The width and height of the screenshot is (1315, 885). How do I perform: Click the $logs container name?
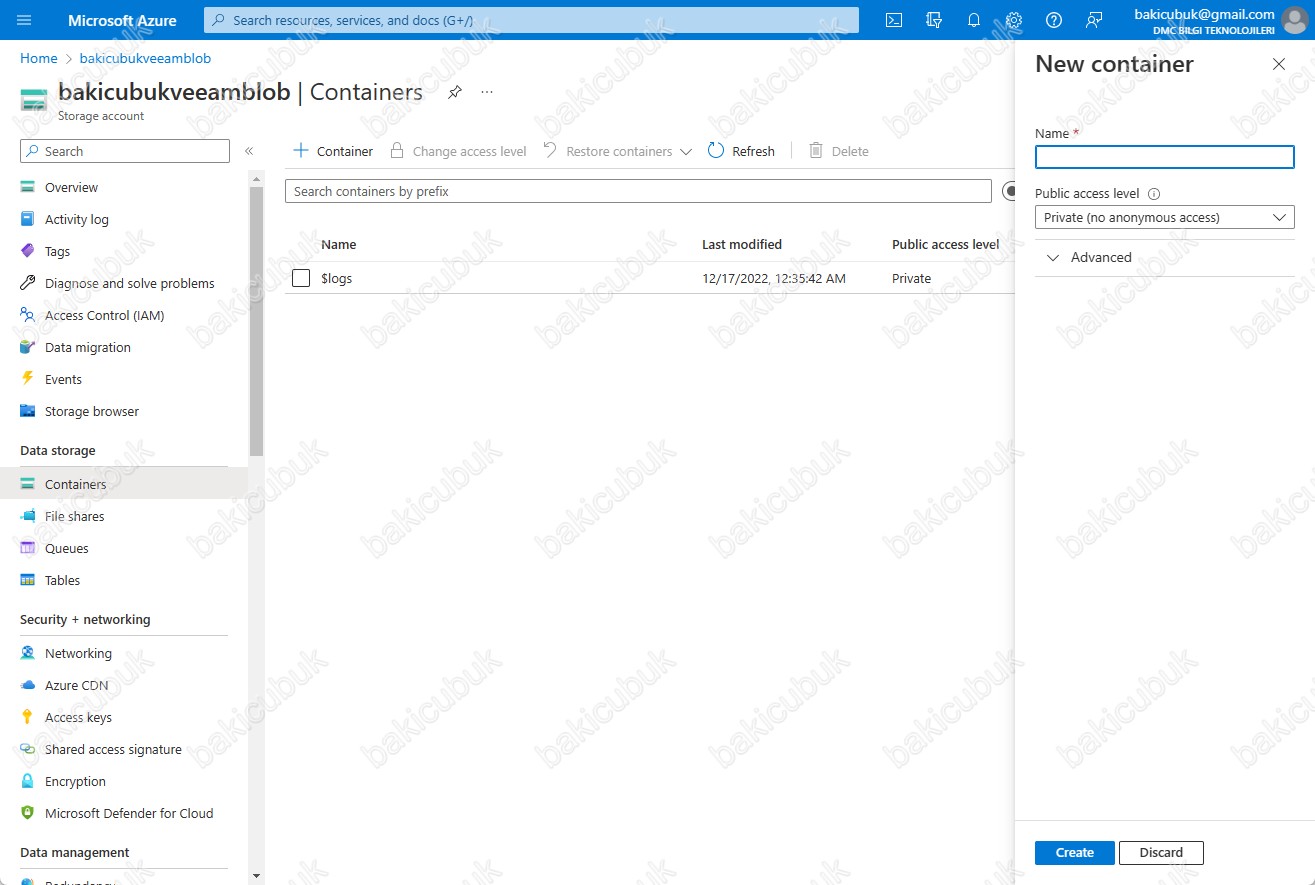[336, 278]
